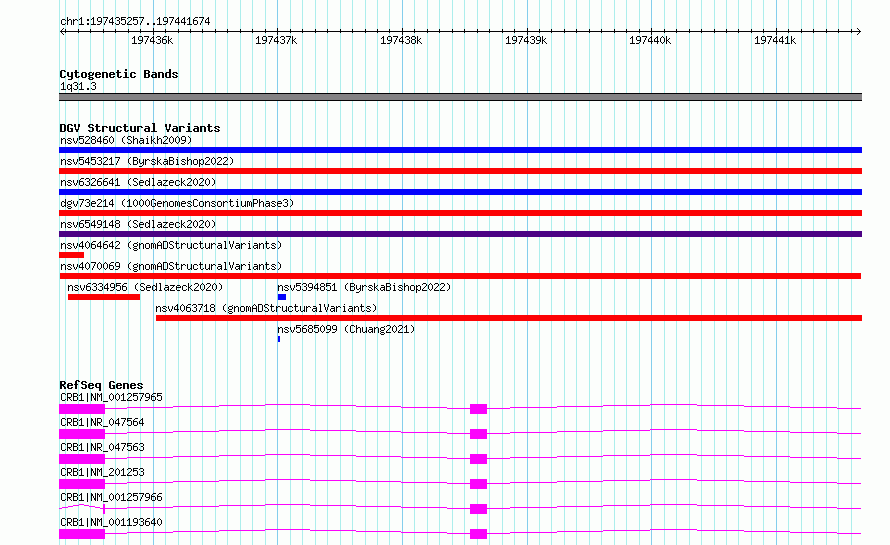
Task: Click the purple nsv6549148 (Sedlazeck2020) bar
Action: pyautogui.click(x=460, y=234)
